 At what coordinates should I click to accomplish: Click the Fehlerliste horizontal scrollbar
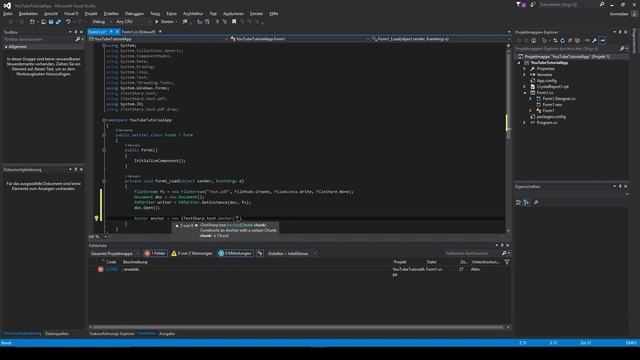[x=298, y=327]
